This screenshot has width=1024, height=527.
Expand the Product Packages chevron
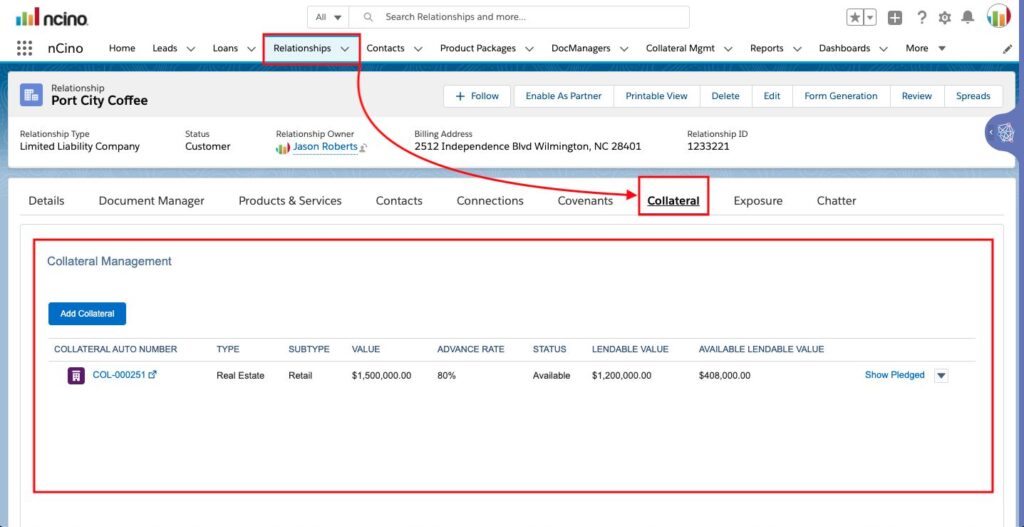coord(530,49)
